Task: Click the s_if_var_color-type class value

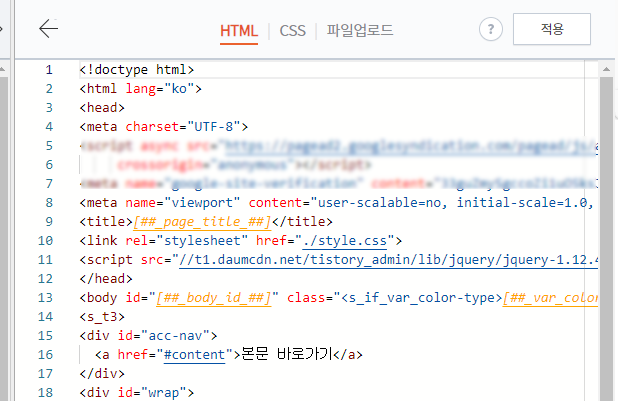Action: [421, 298]
